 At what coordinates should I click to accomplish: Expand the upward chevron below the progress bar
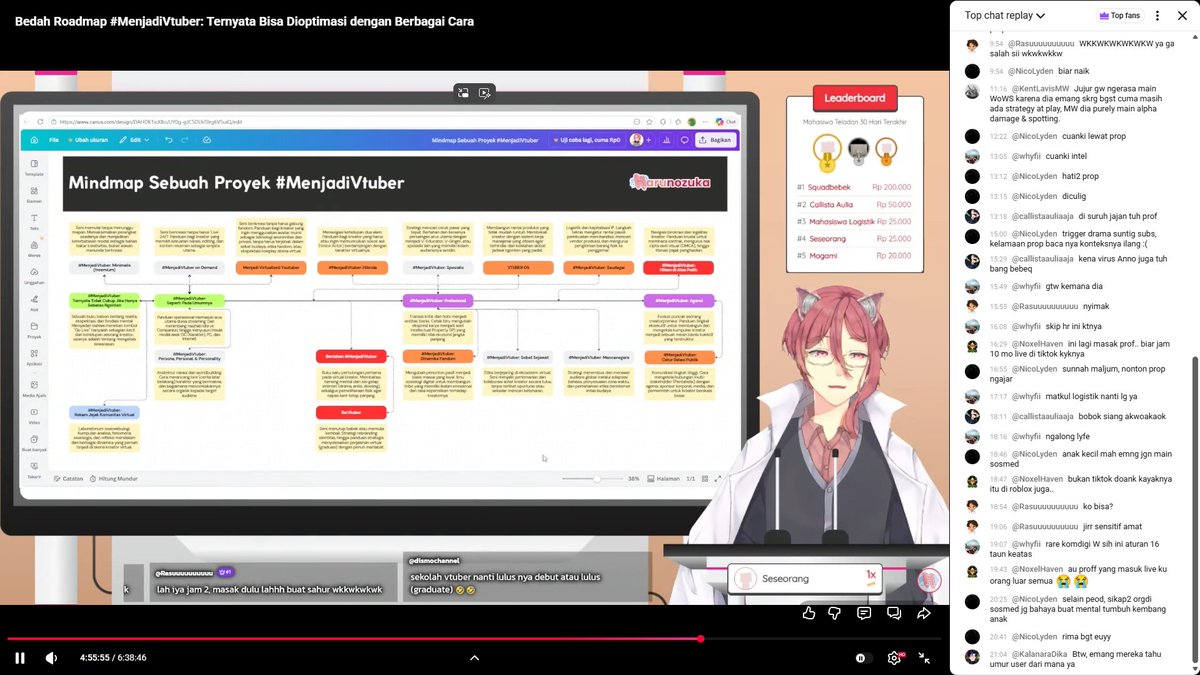pyautogui.click(x=474, y=658)
